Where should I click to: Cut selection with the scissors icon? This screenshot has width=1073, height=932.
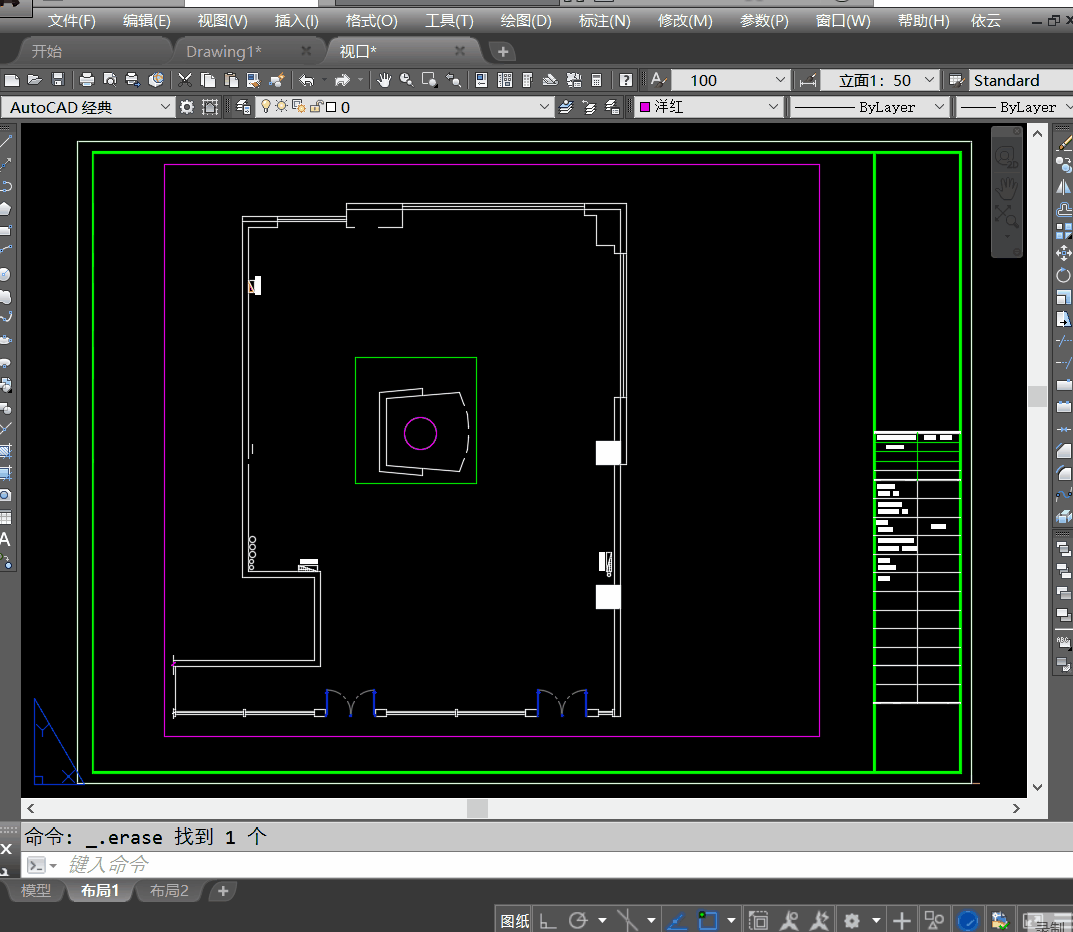click(x=185, y=80)
